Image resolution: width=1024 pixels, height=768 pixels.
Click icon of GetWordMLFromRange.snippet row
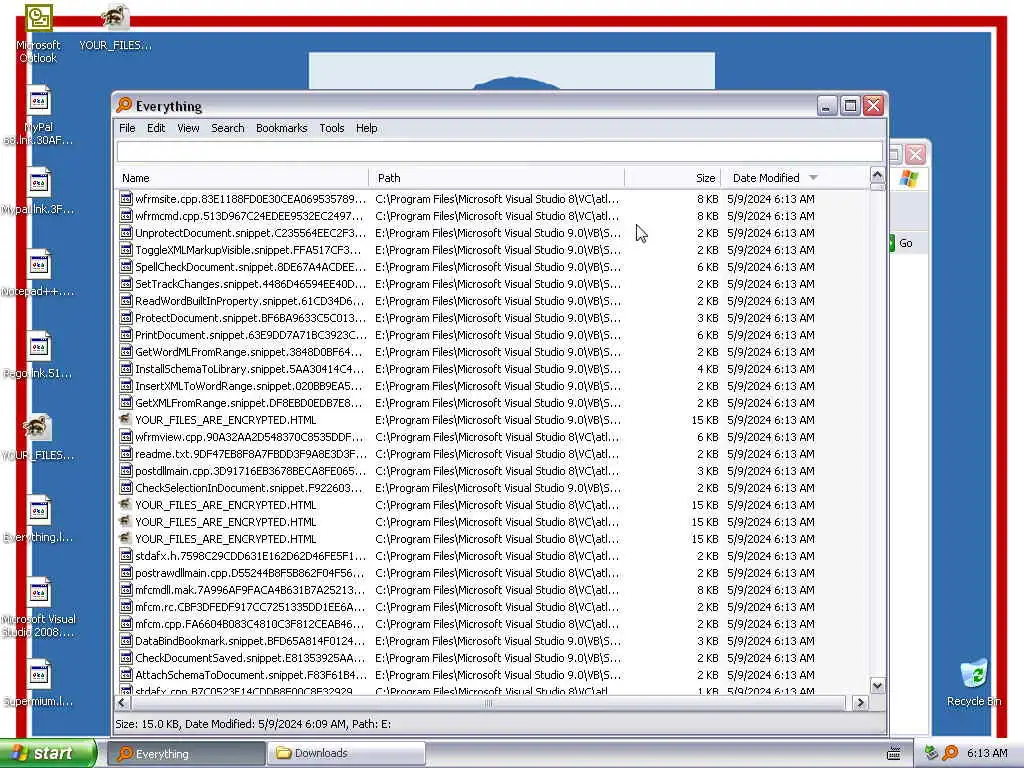[x=126, y=351]
